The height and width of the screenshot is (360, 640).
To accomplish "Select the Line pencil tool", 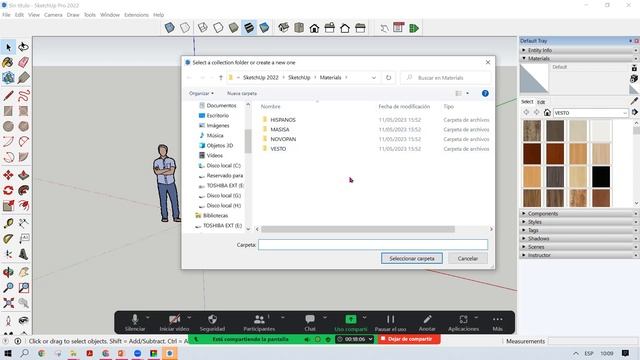I will coord(8,96).
